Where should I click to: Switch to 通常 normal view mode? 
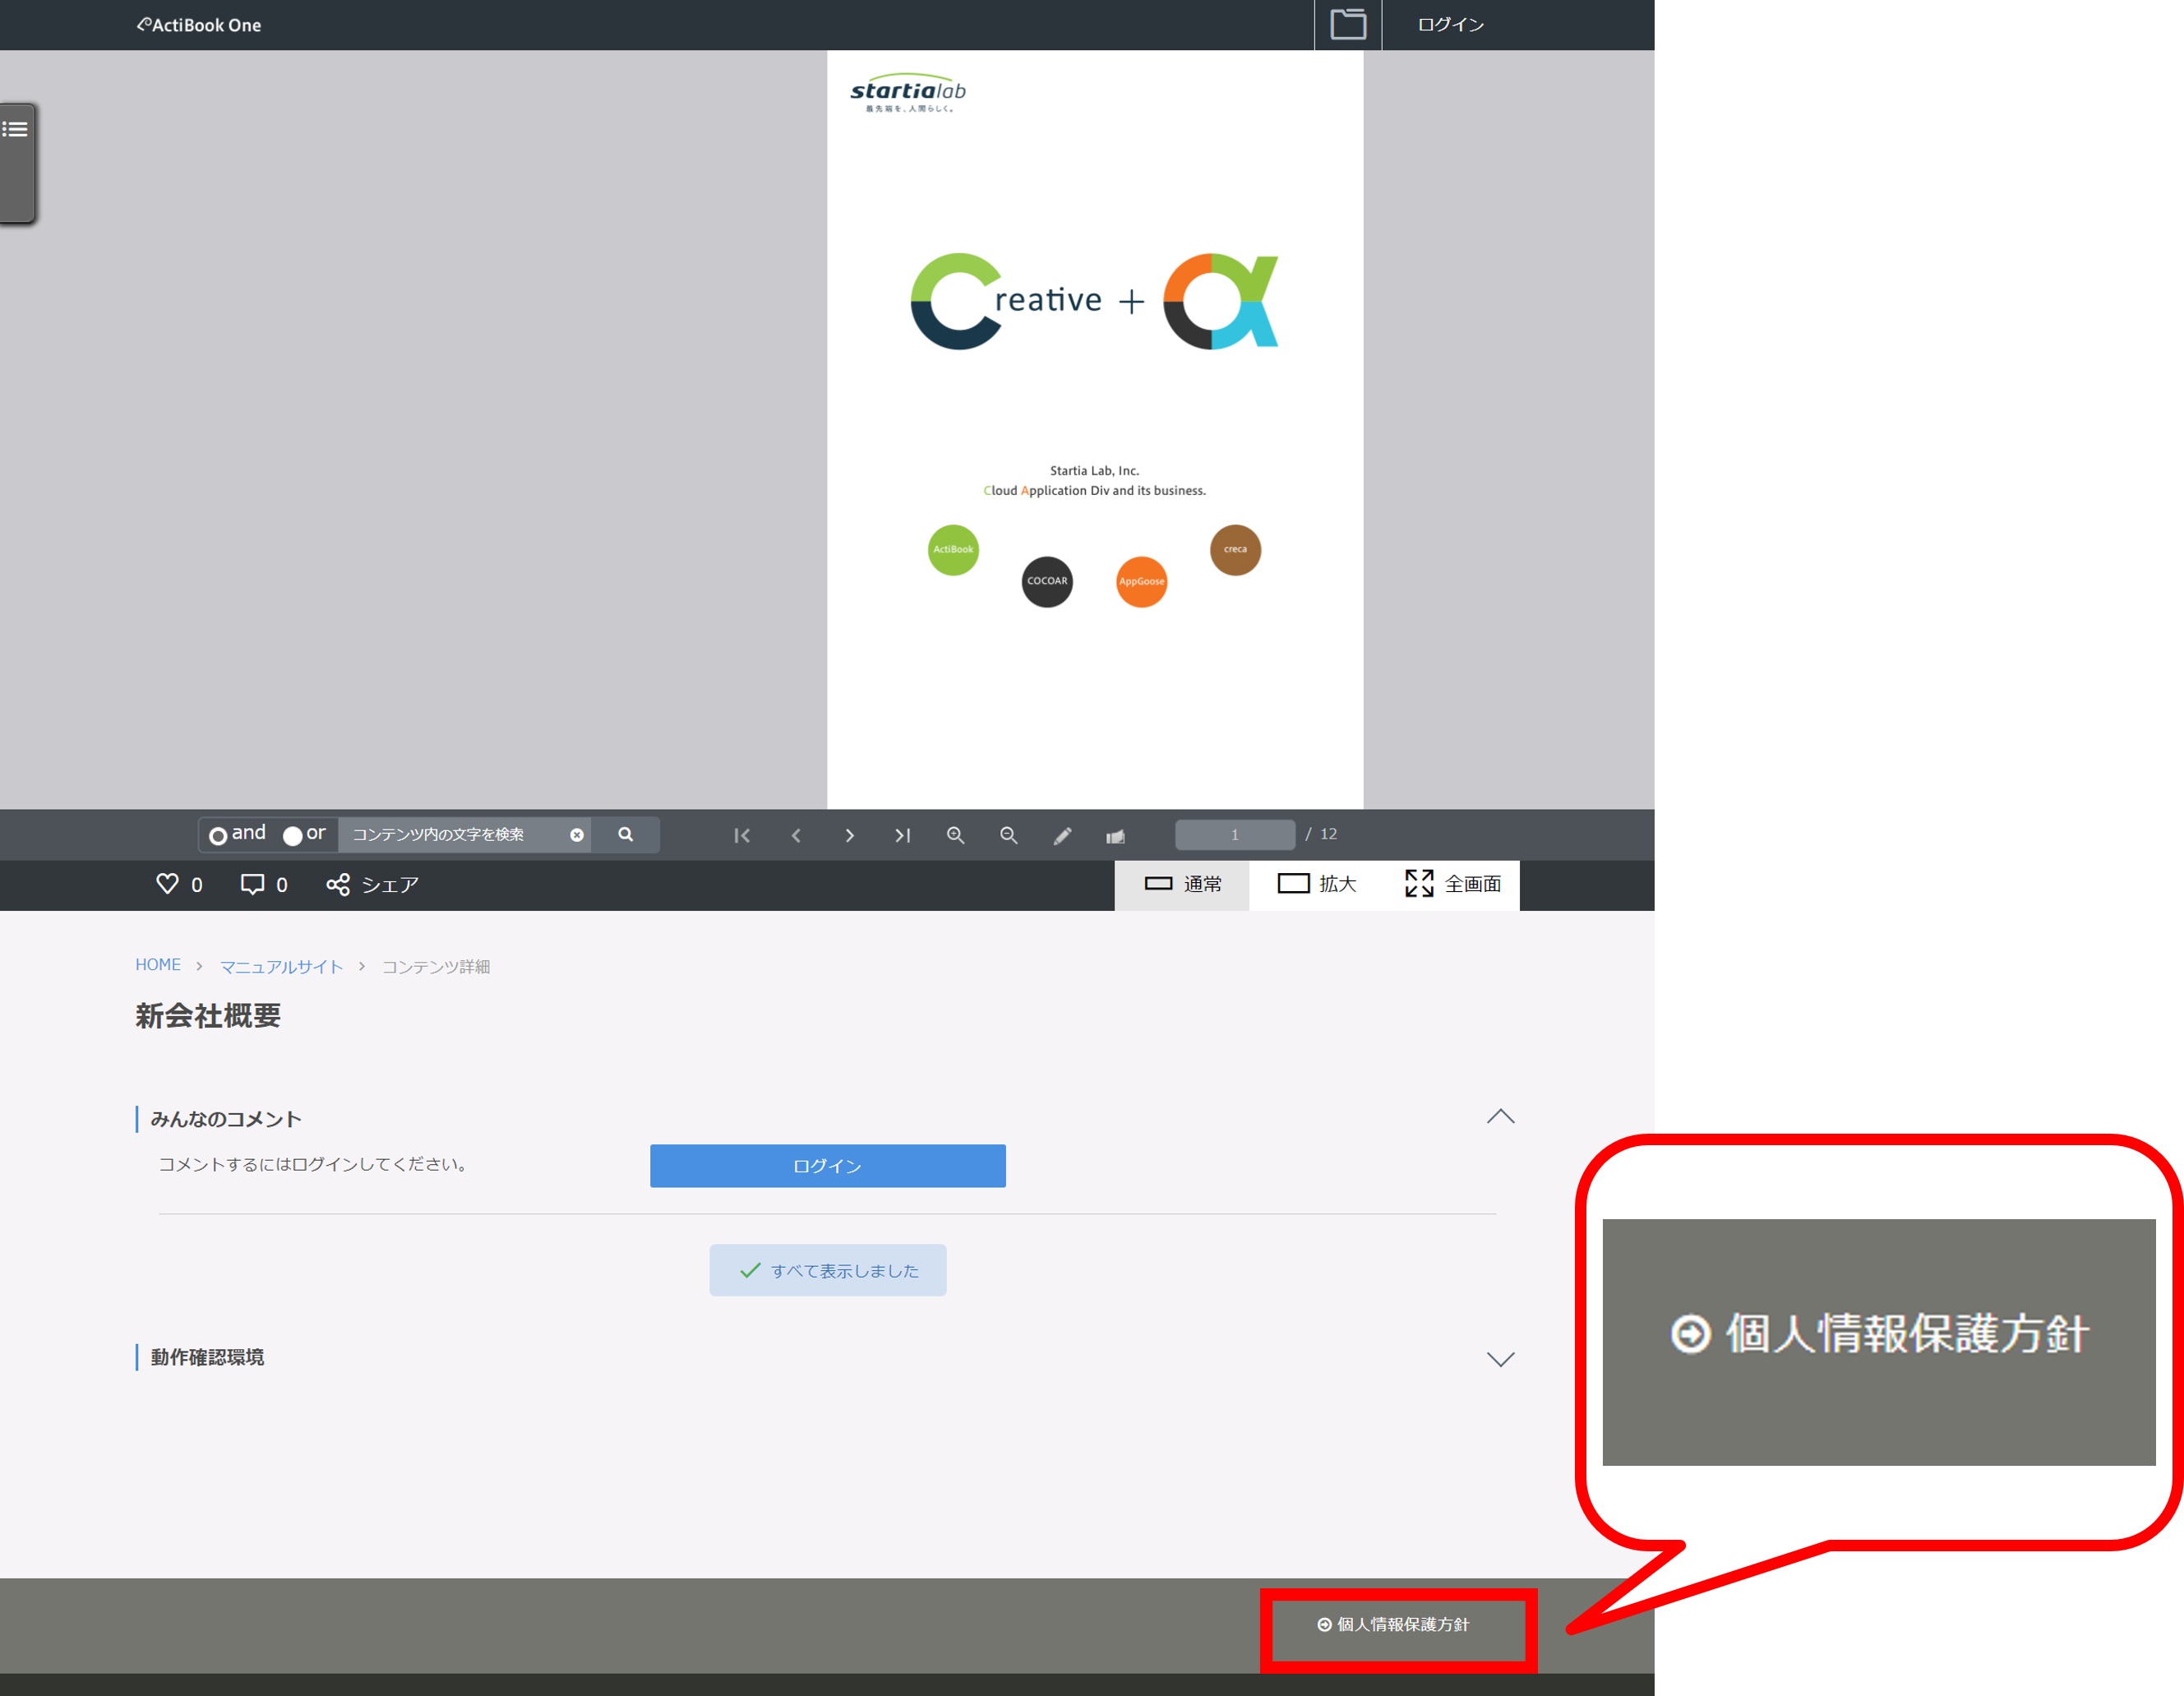[1182, 885]
